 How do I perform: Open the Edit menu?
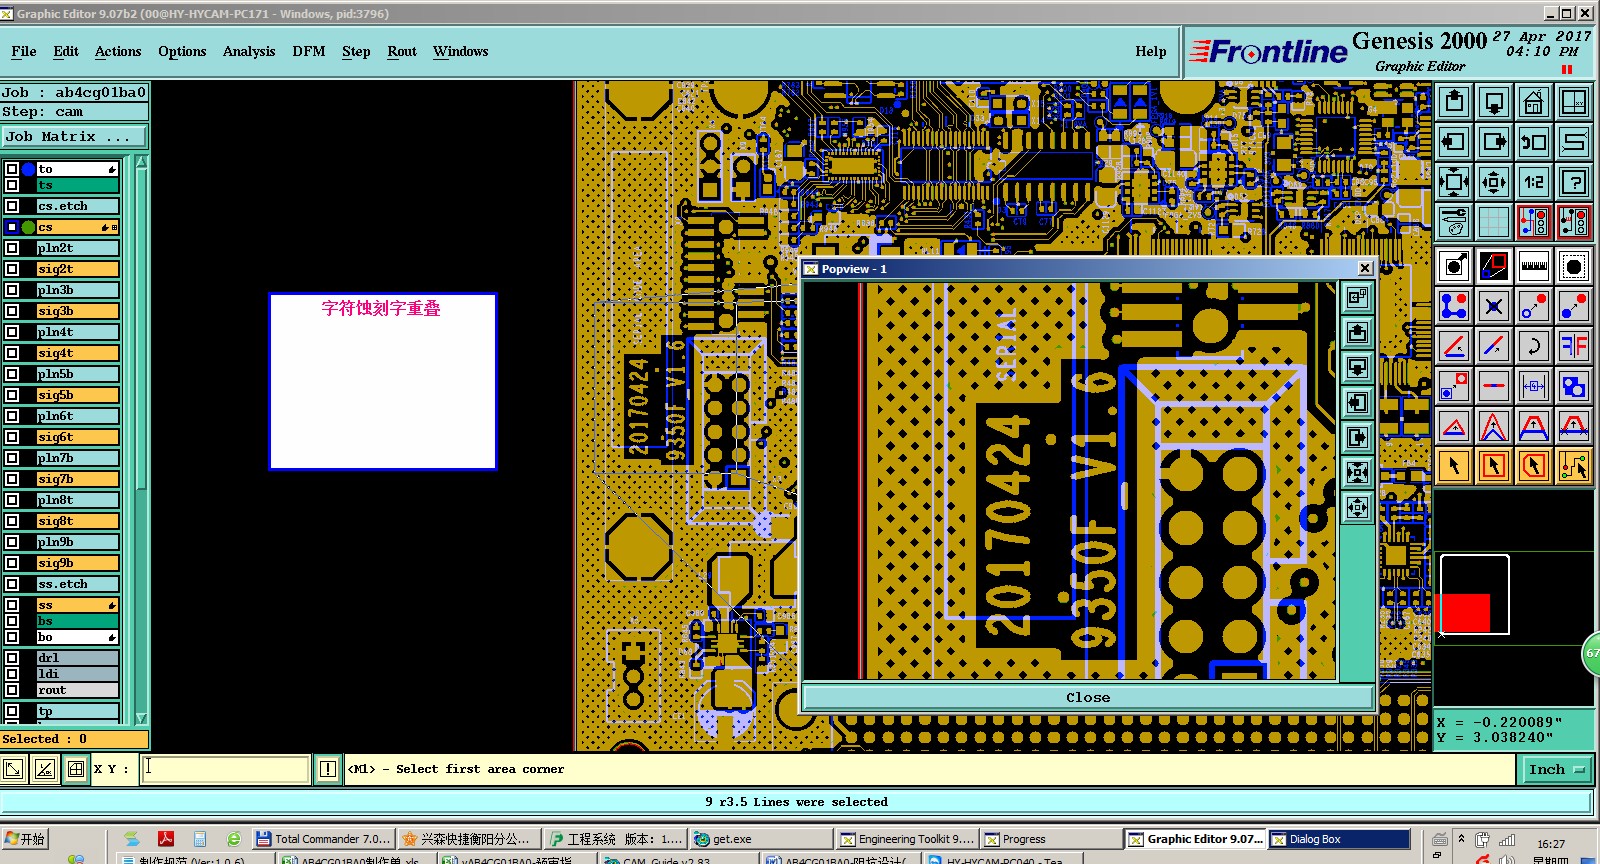tap(66, 51)
